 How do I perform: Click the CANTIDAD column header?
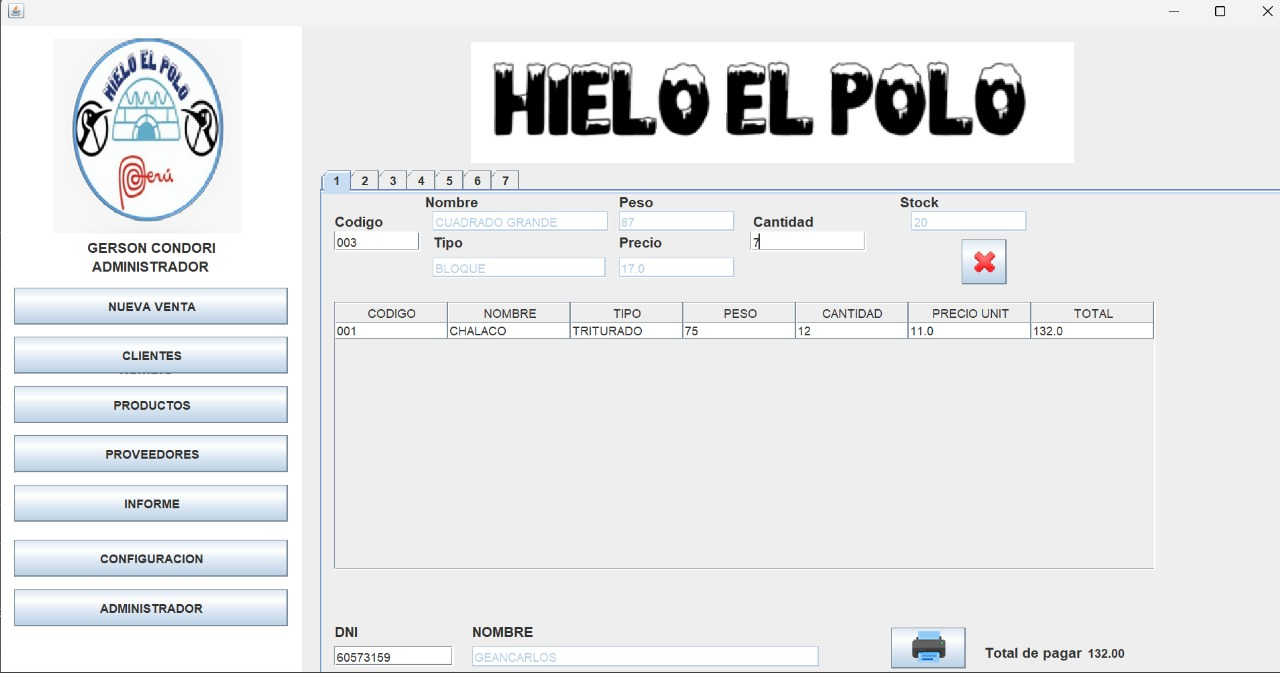[x=852, y=313]
